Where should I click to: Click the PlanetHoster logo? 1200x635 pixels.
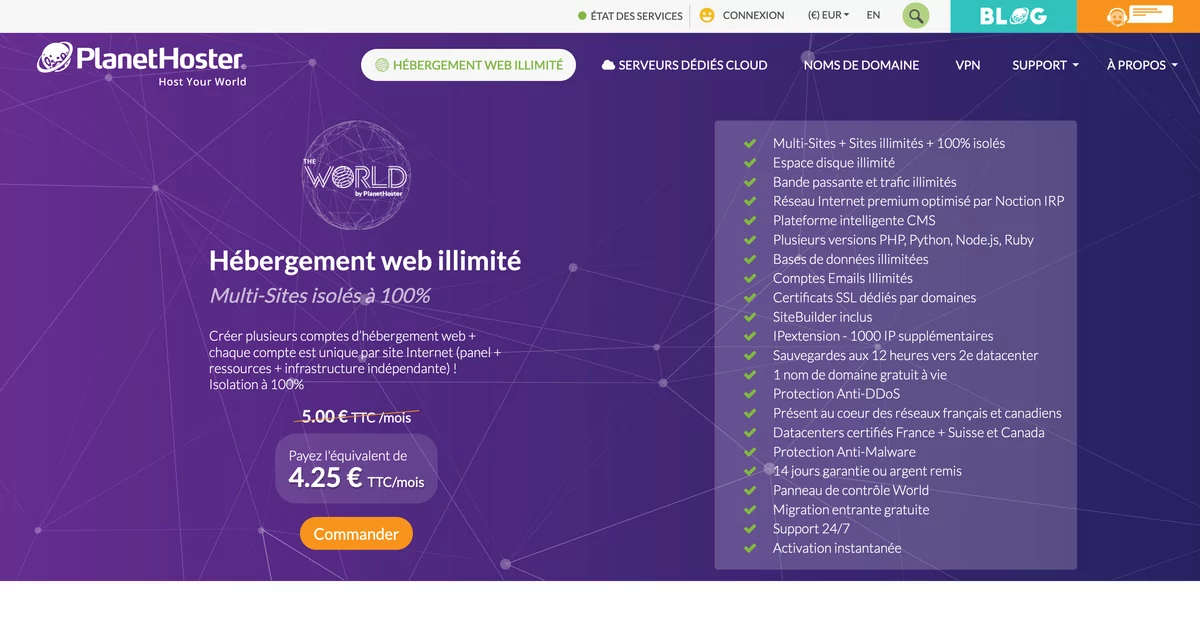(141, 64)
